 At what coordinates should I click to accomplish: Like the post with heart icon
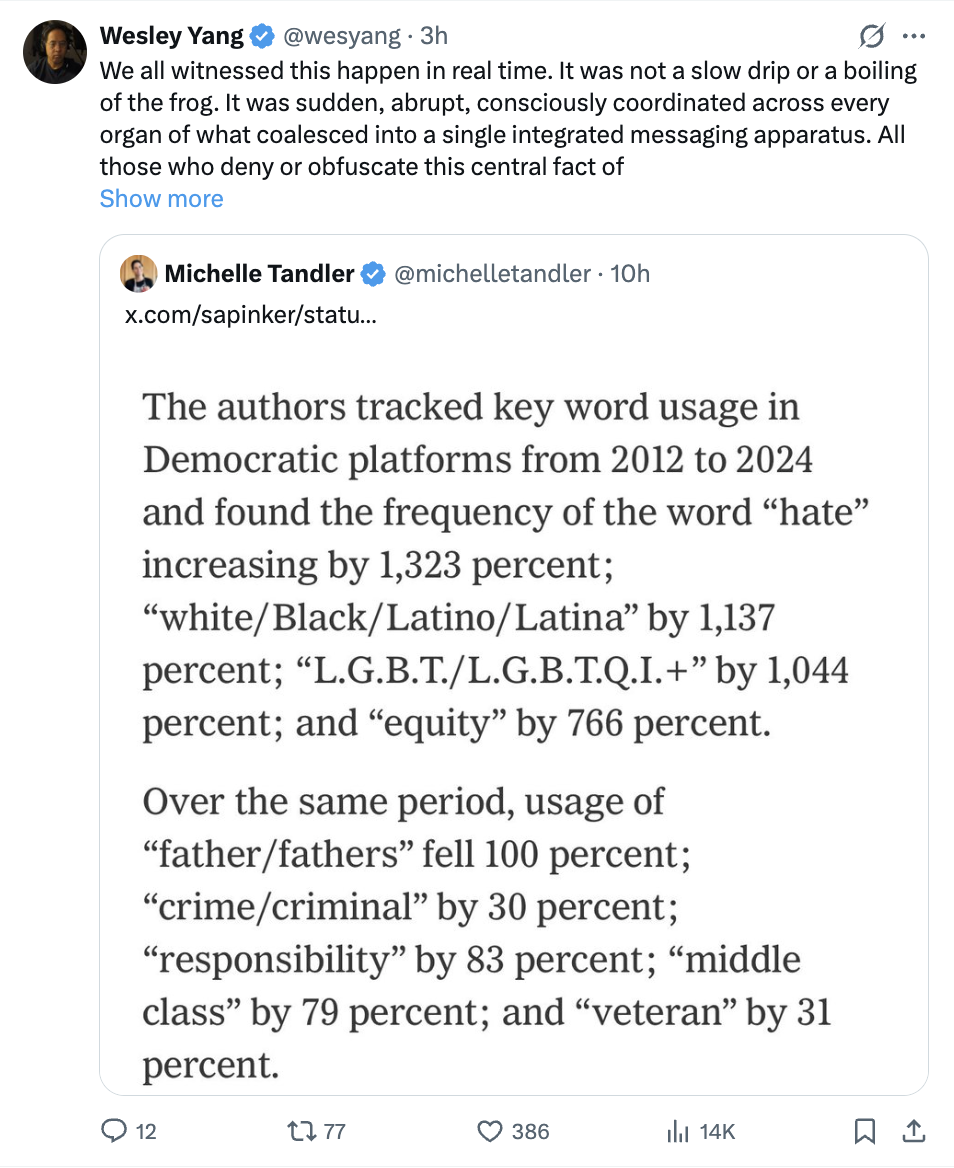tap(489, 1131)
